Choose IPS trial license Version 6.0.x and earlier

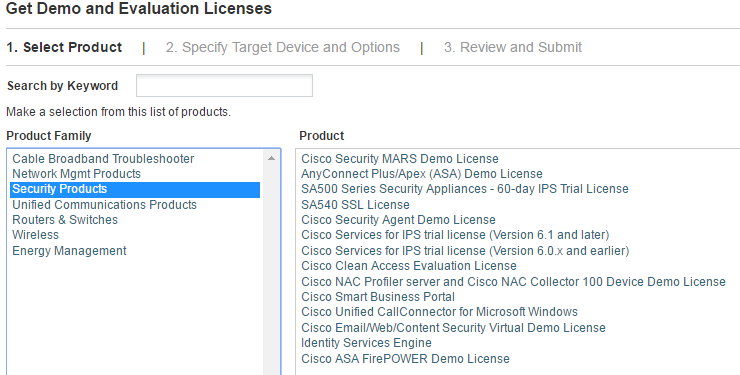point(465,250)
